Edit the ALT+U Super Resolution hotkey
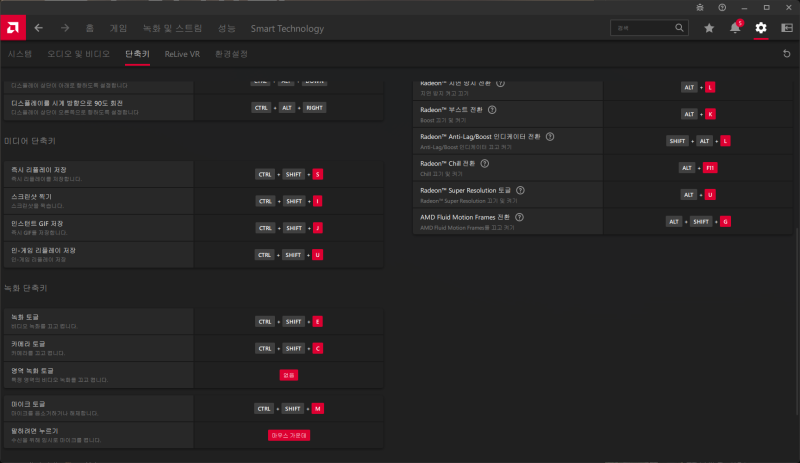The image size is (800, 463). (x=698, y=194)
